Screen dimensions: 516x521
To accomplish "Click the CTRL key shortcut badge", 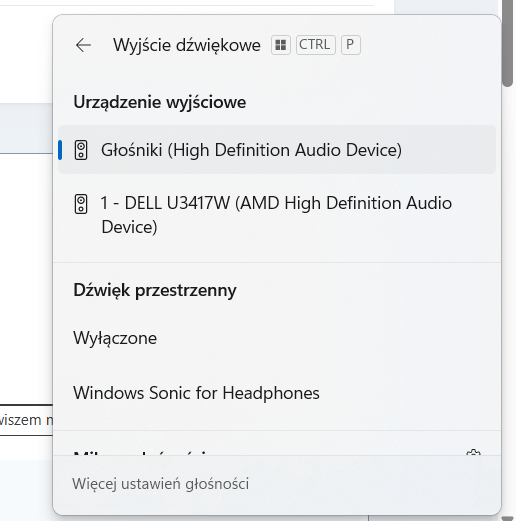I will (x=315, y=45).
